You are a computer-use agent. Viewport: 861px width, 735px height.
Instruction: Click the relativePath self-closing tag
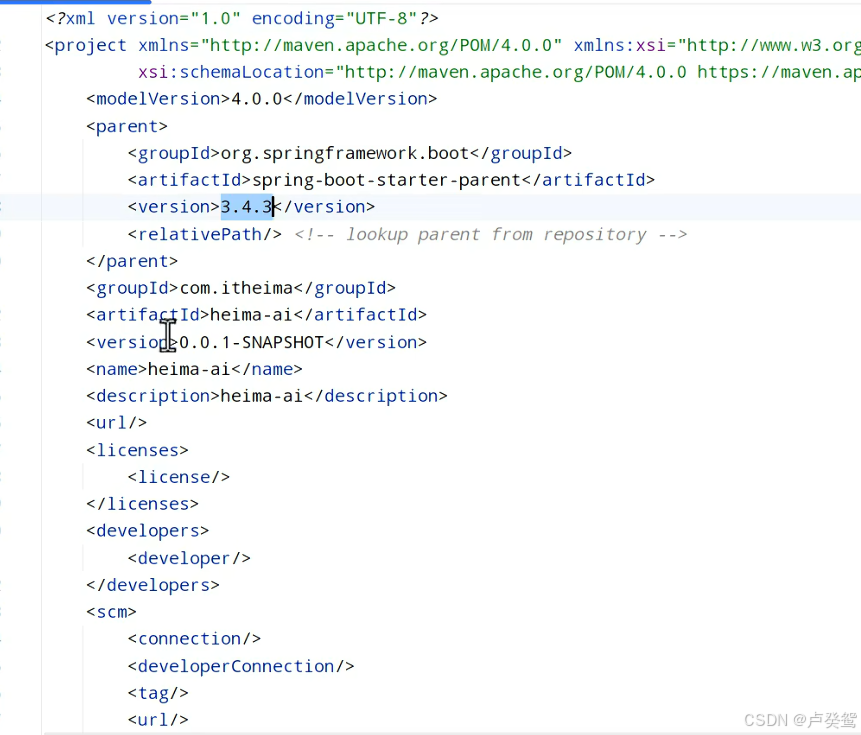point(205,234)
